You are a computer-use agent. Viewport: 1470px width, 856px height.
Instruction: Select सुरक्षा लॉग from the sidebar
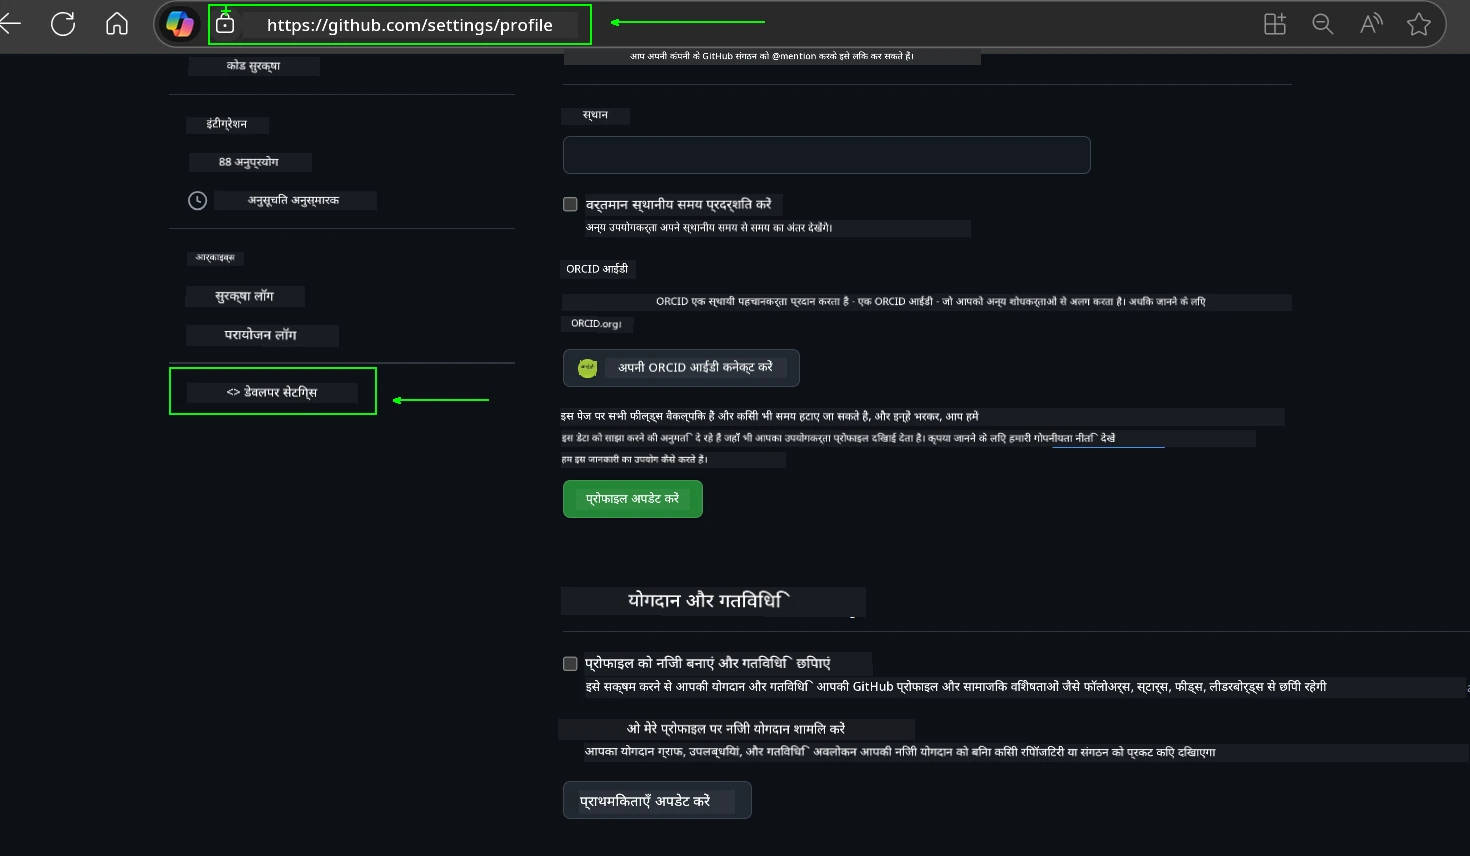244,296
